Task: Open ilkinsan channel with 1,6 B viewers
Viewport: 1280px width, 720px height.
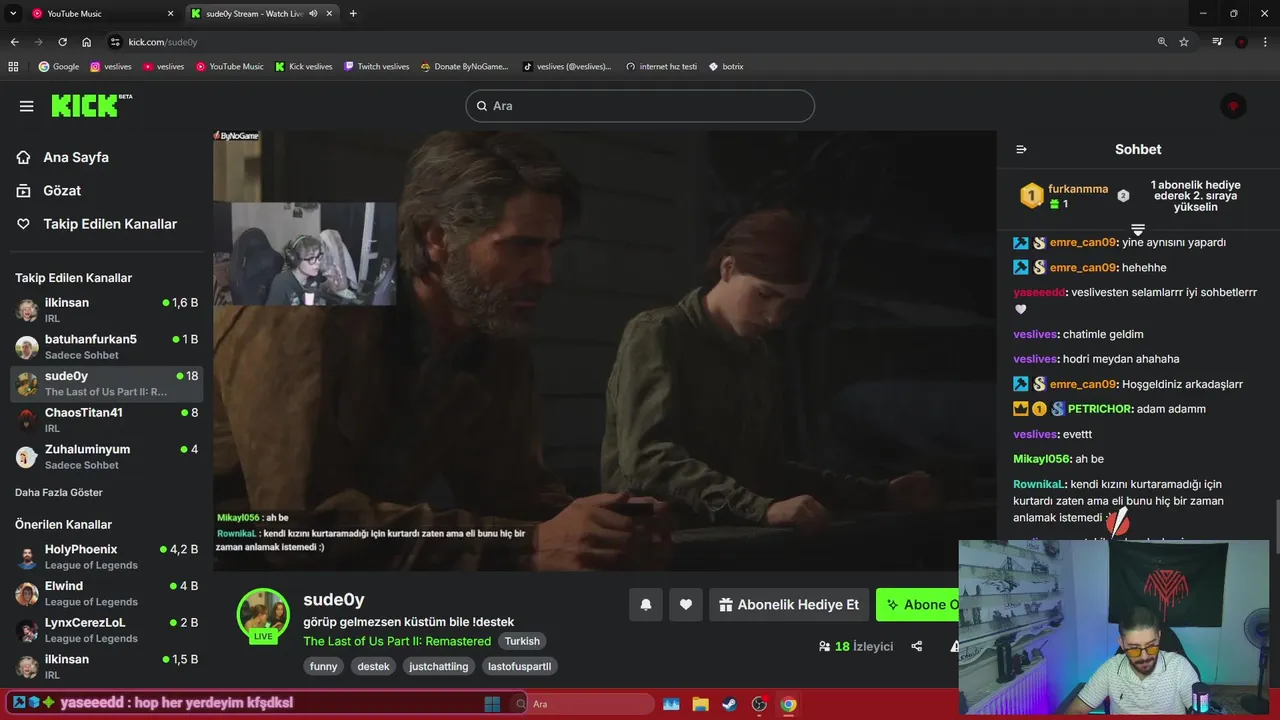Action: coord(106,310)
